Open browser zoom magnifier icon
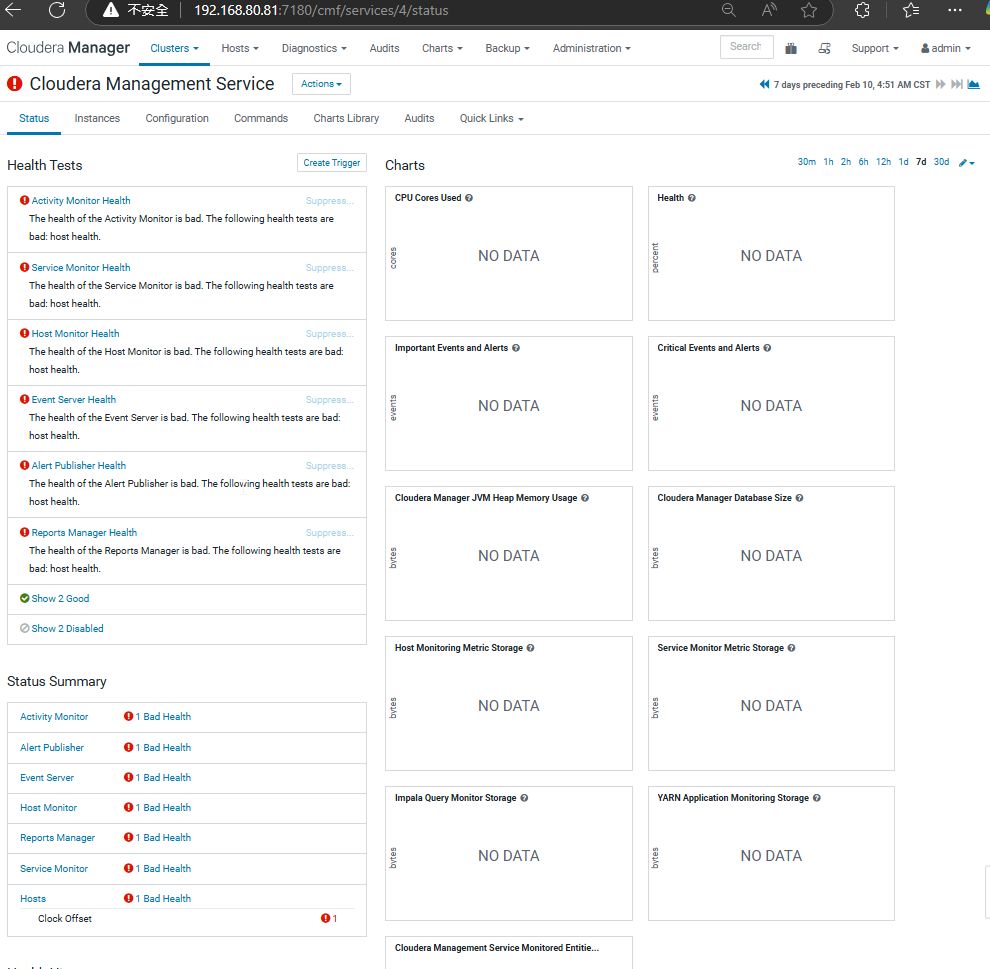 point(729,9)
